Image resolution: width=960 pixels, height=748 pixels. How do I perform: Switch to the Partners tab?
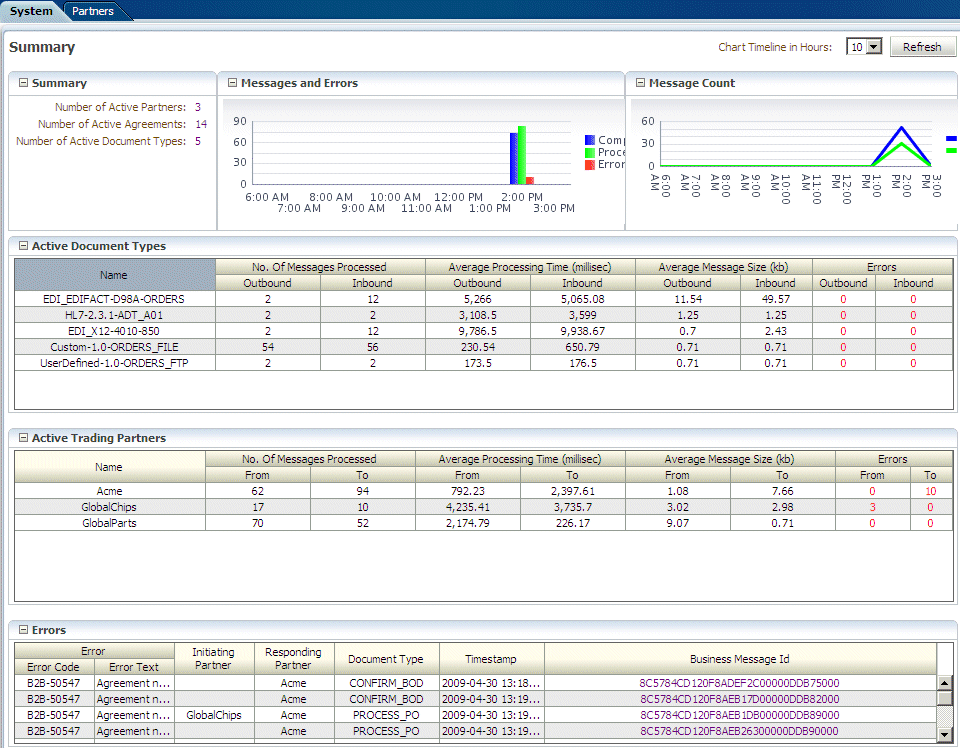click(x=92, y=11)
